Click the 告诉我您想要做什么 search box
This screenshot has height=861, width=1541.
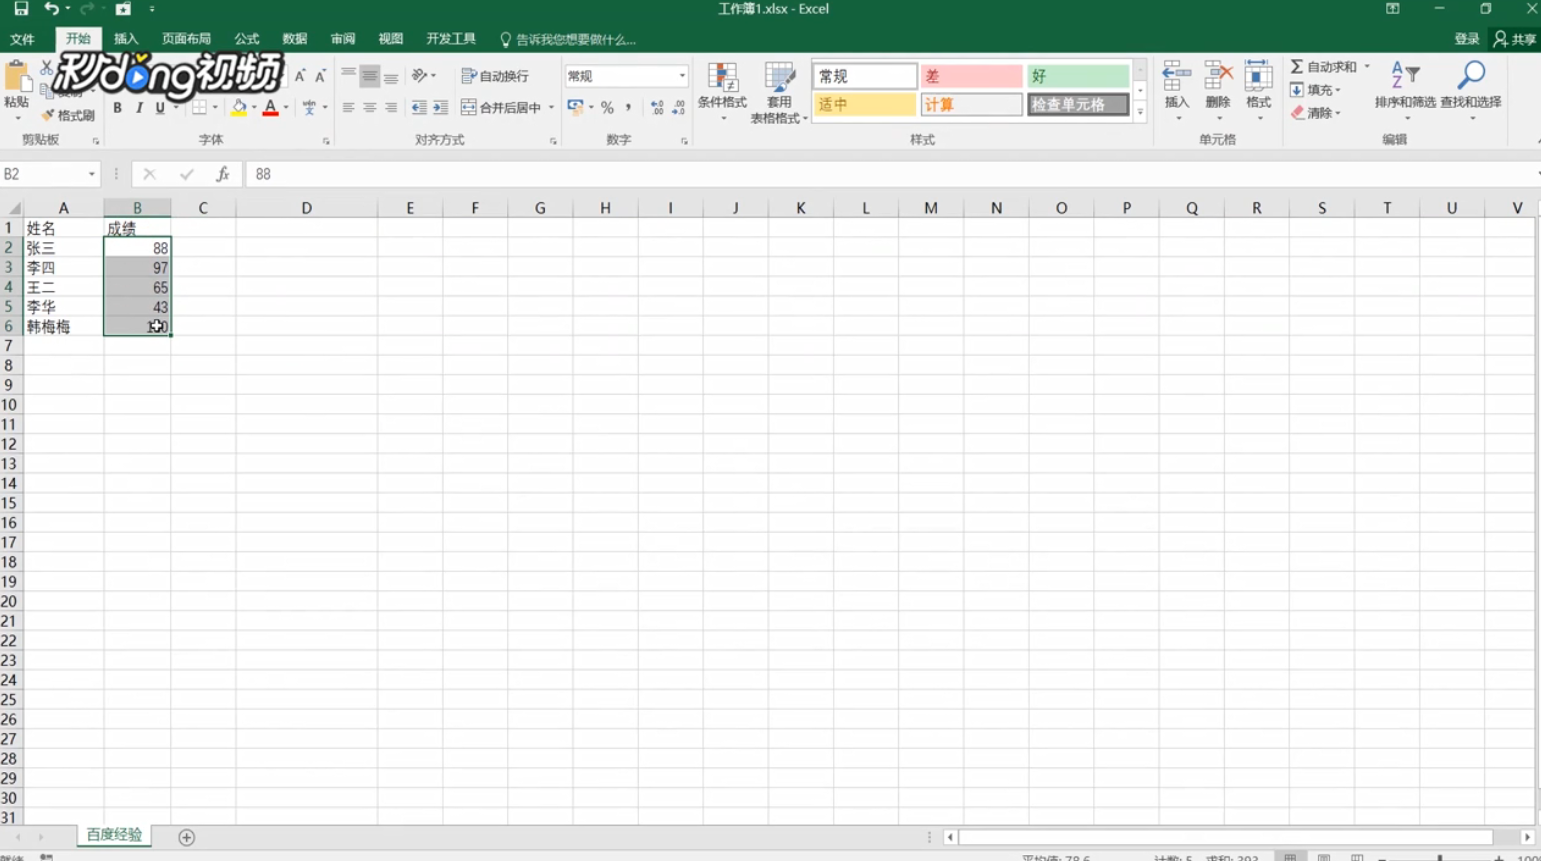click(568, 40)
